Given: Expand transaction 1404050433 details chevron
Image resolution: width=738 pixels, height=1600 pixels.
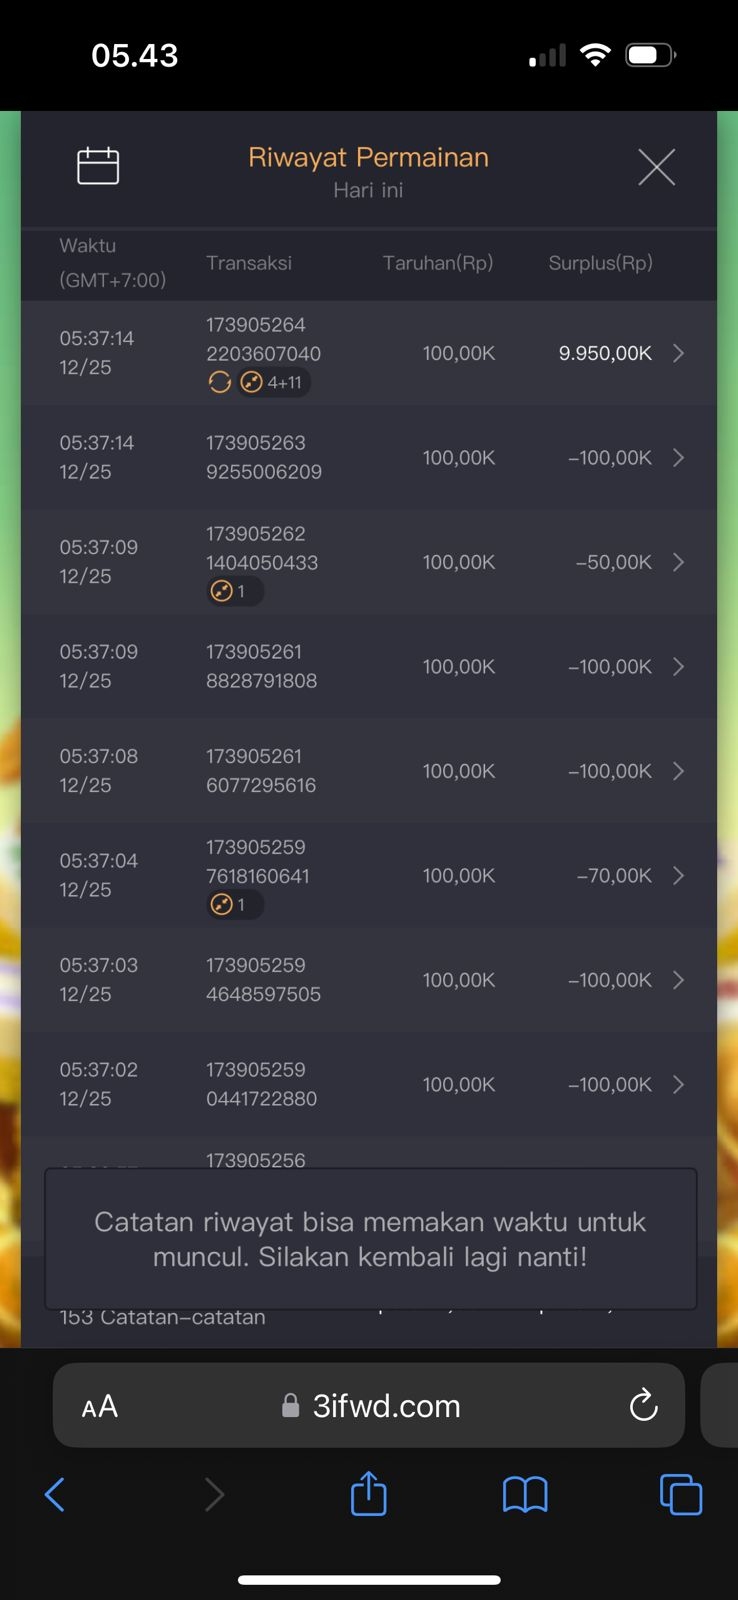Looking at the screenshot, I should tap(678, 562).
